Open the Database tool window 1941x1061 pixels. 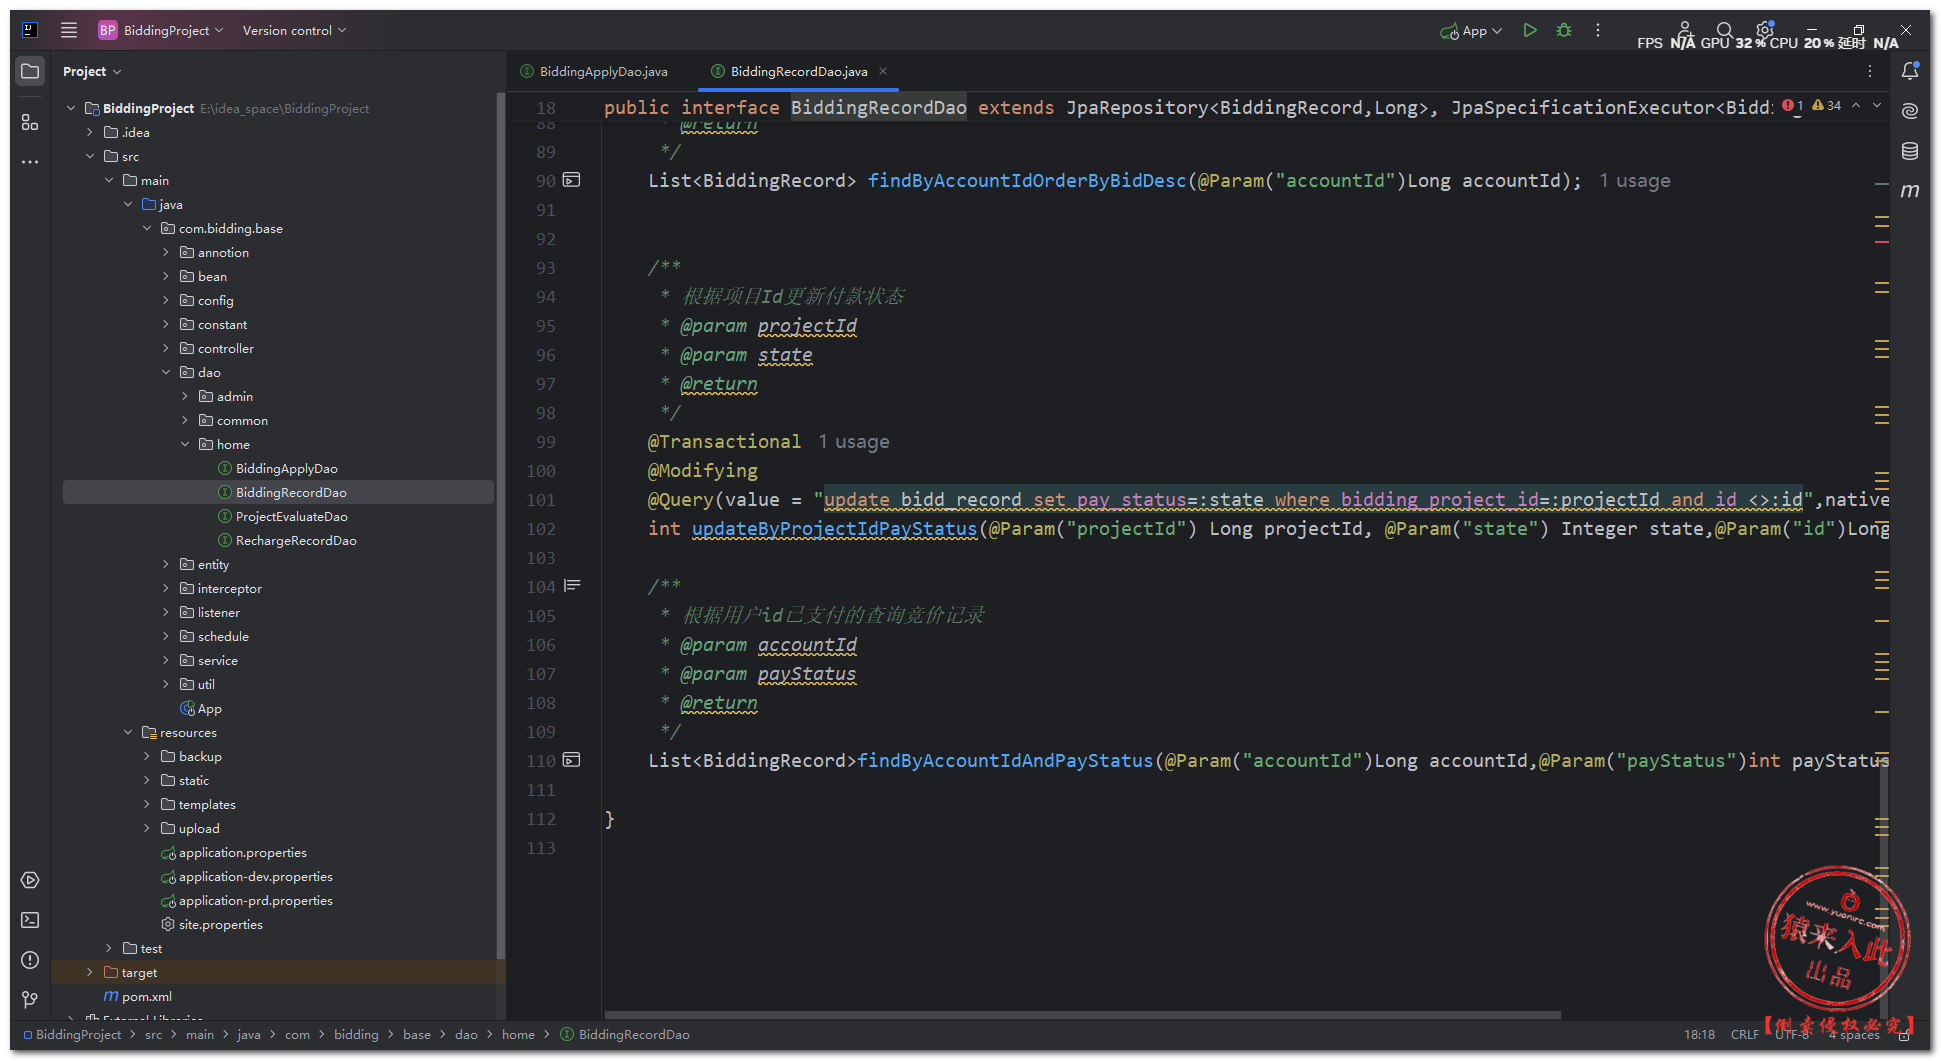coord(1910,151)
